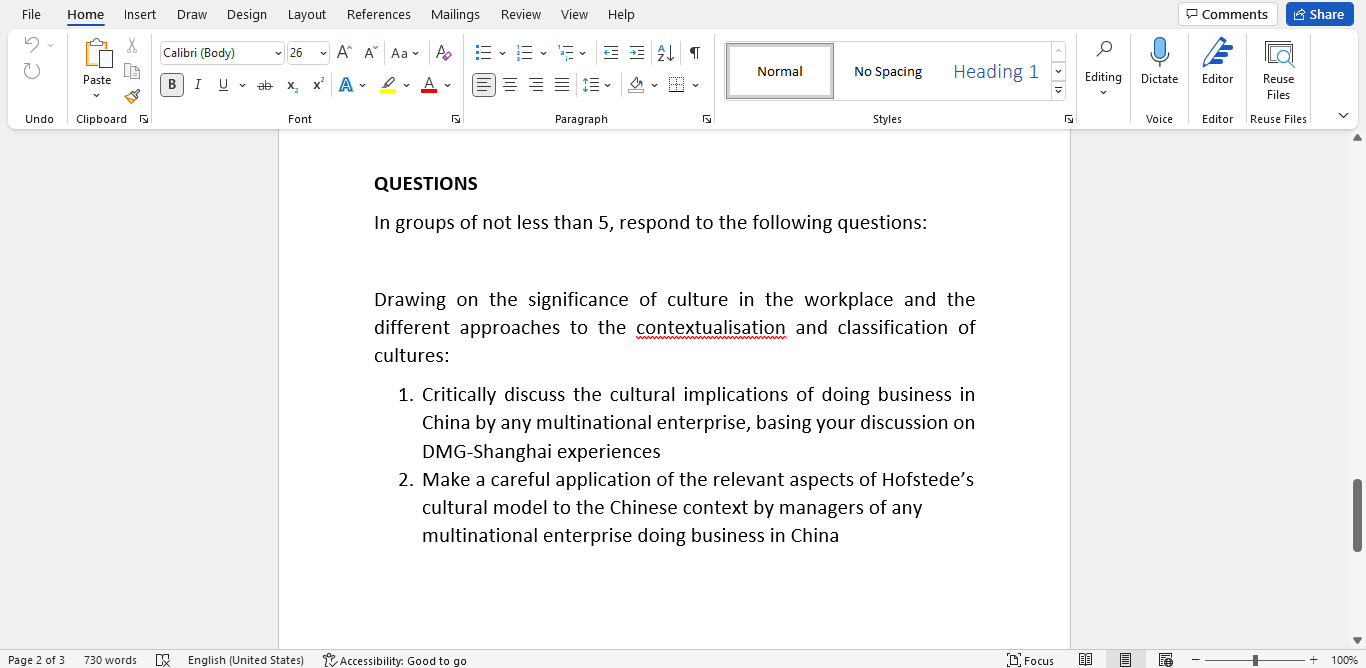Open the font name dropdown
Image resolution: width=1366 pixels, height=668 pixels.
[x=278, y=53]
